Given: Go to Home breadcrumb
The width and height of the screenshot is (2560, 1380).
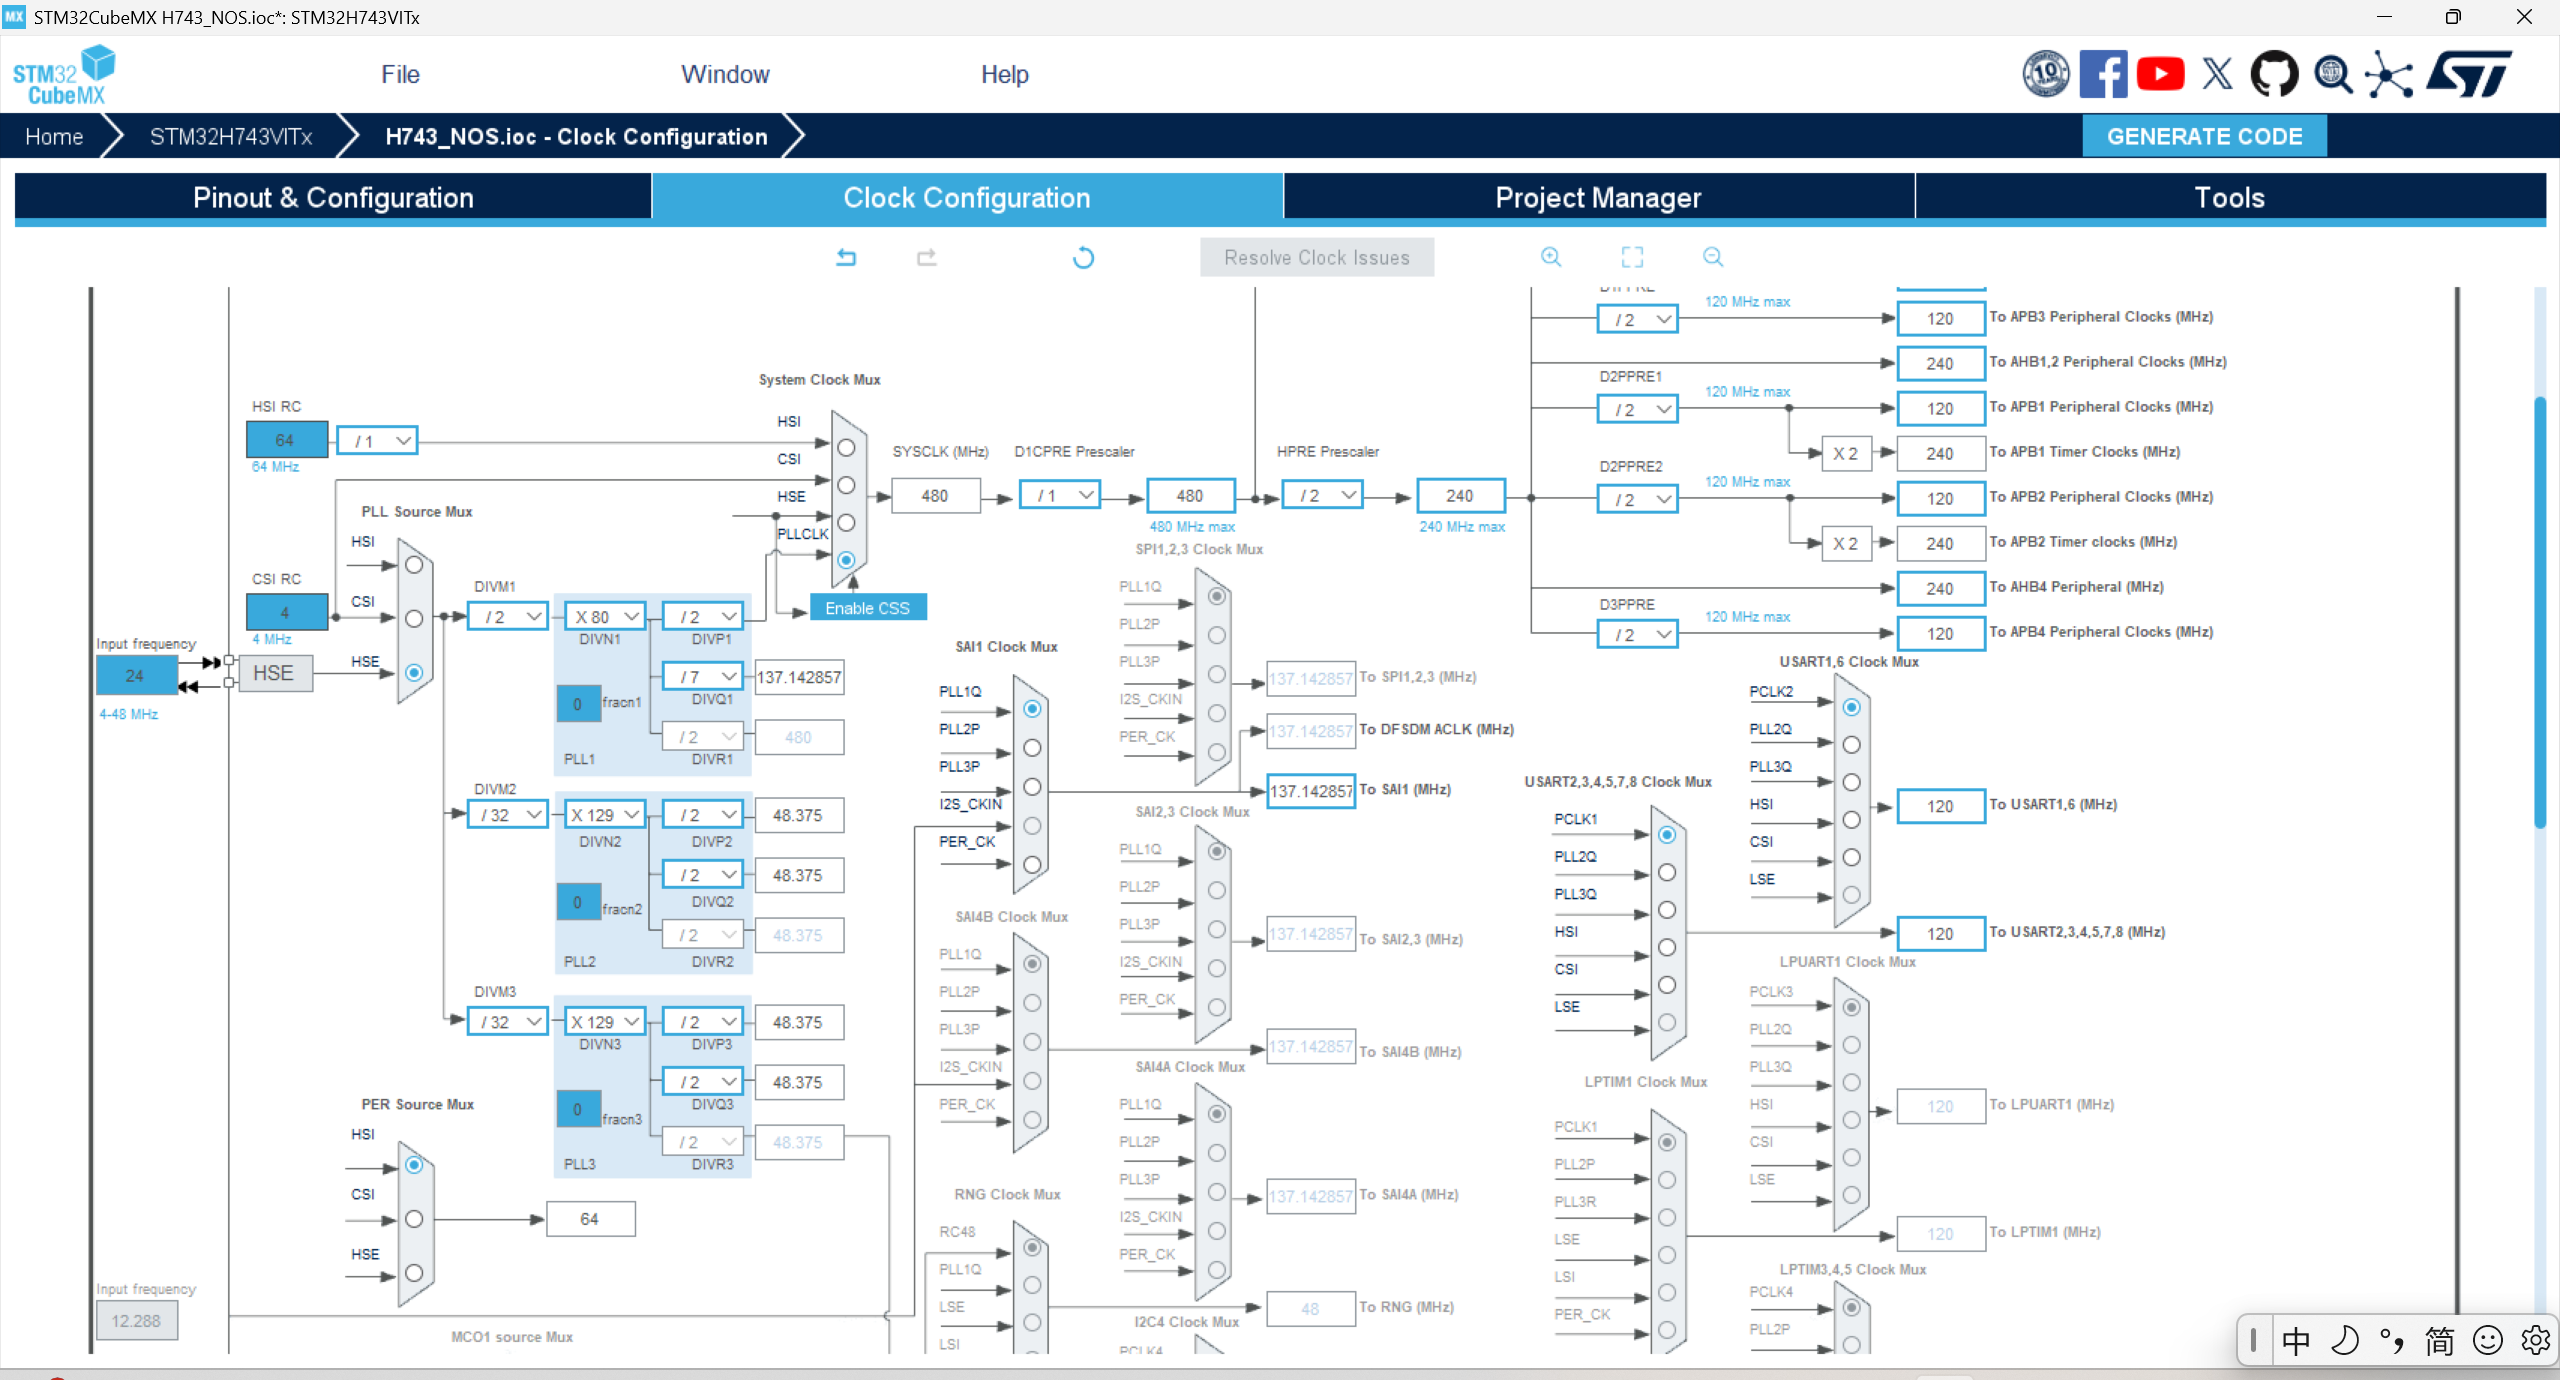Looking at the screenshot, I should [54, 136].
